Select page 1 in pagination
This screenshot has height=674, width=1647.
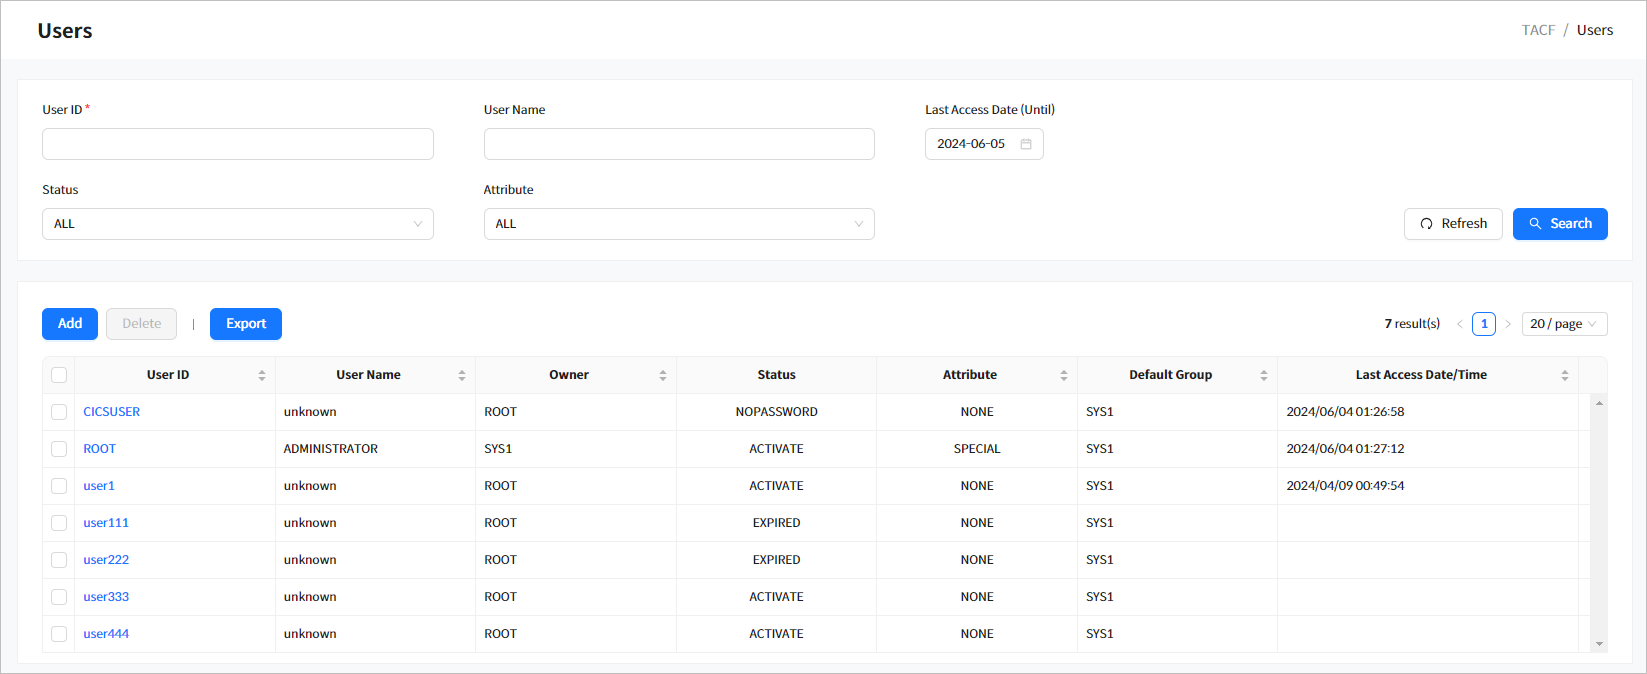pyautogui.click(x=1484, y=324)
